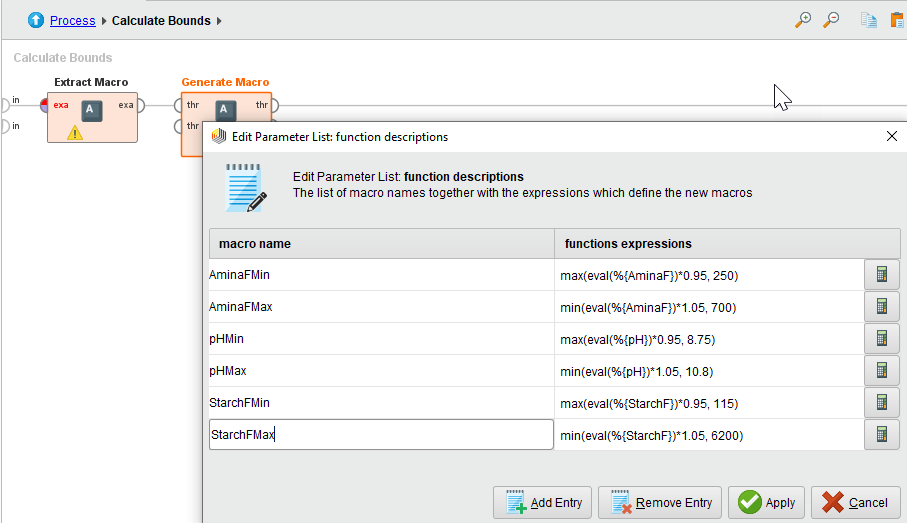Click the Process breadcrumb link
This screenshot has width=907, height=523.
click(x=72, y=21)
